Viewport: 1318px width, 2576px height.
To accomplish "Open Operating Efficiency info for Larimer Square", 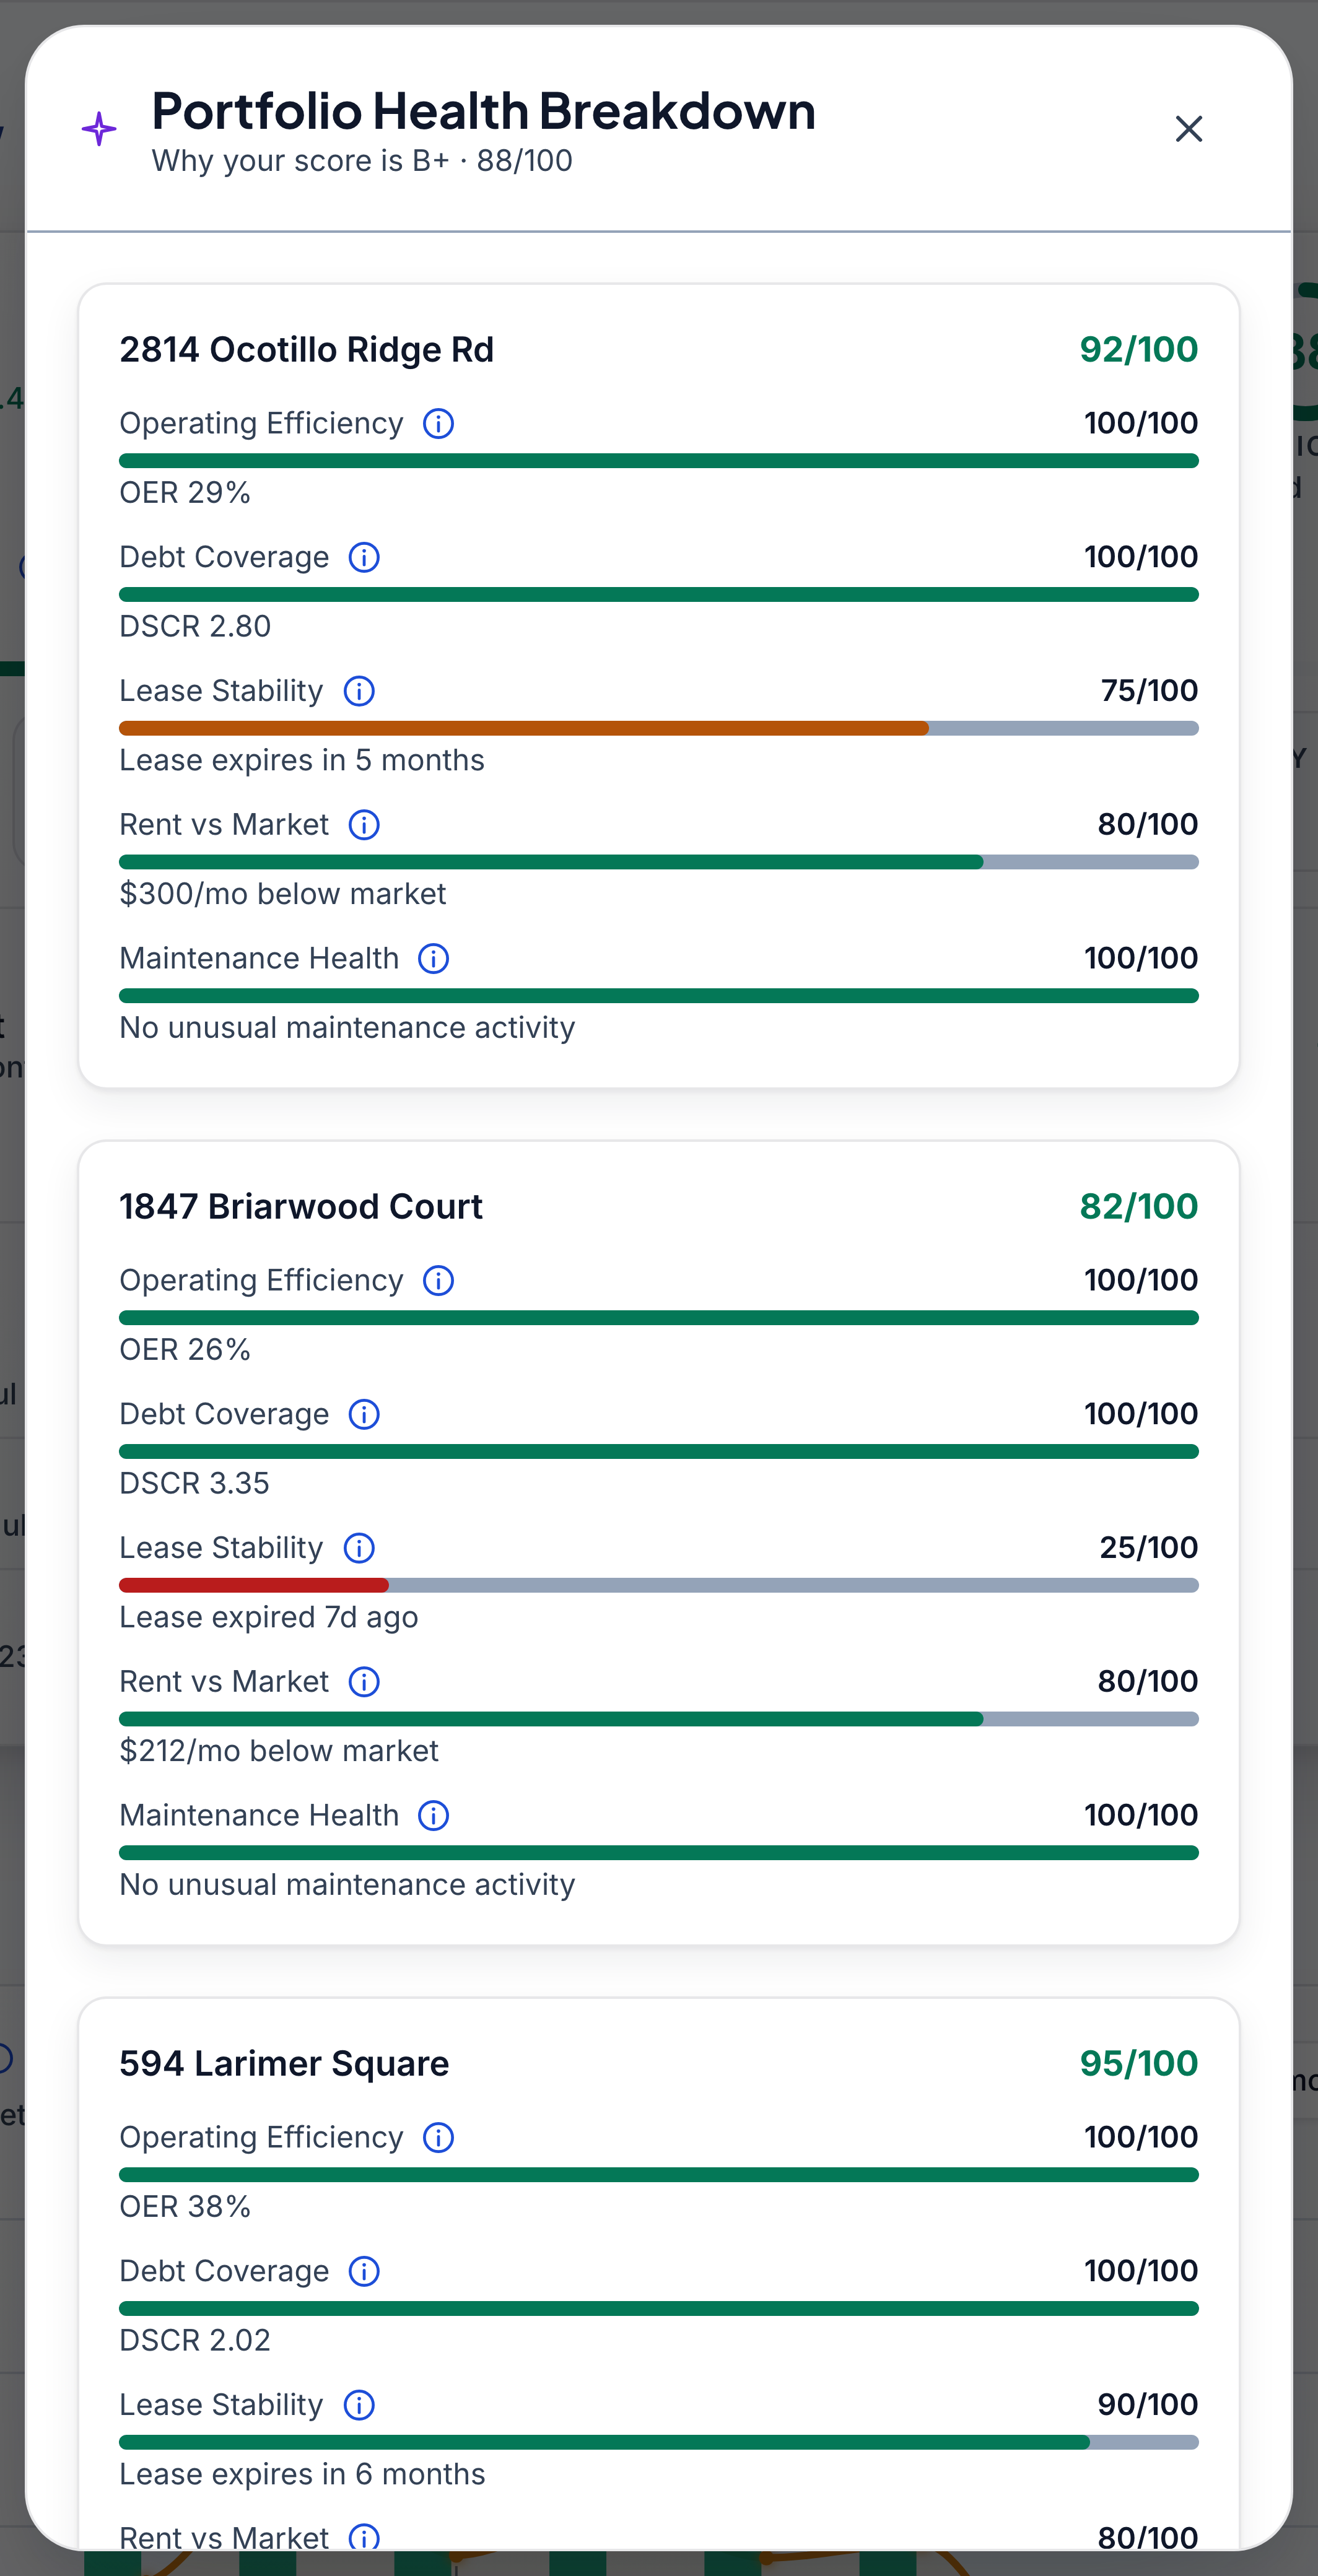I will pos(438,2138).
